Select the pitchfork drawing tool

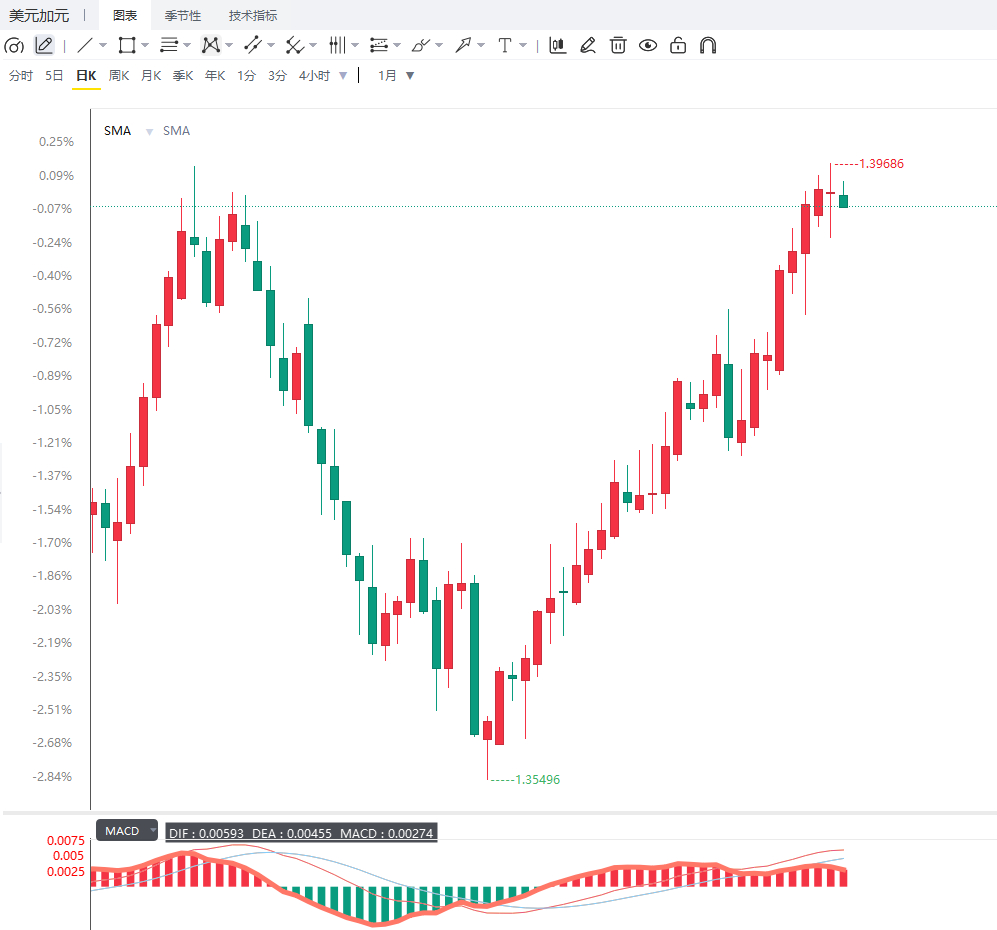[294, 46]
